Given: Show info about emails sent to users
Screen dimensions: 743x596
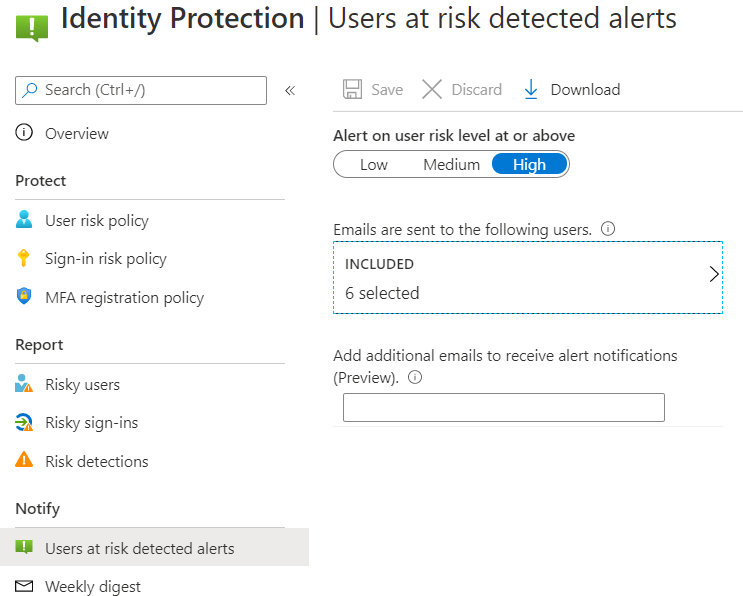Looking at the screenshot, I should click(608, 229).
